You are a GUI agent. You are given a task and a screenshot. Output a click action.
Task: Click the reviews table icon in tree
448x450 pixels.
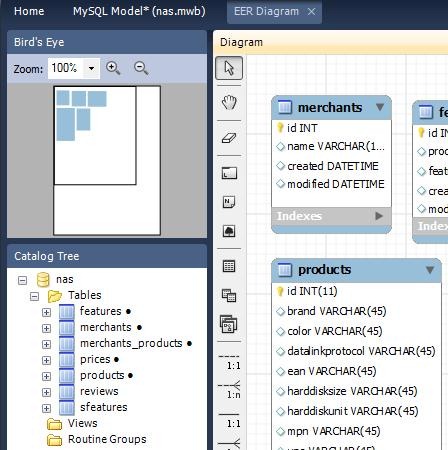click(67, 391)
